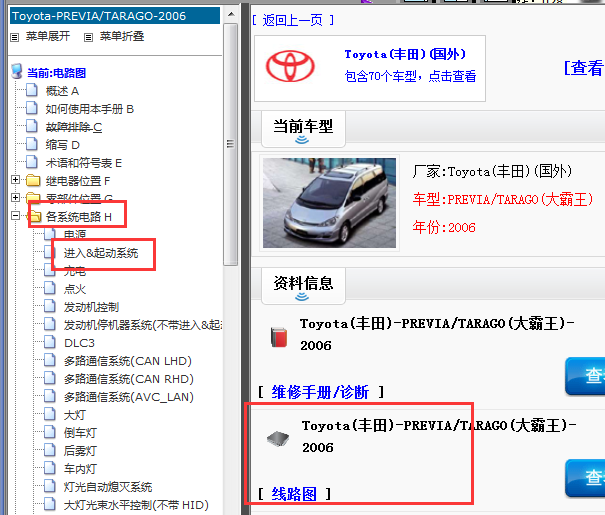Click the page icon beside 后雾灯

[x=49, y=450]
